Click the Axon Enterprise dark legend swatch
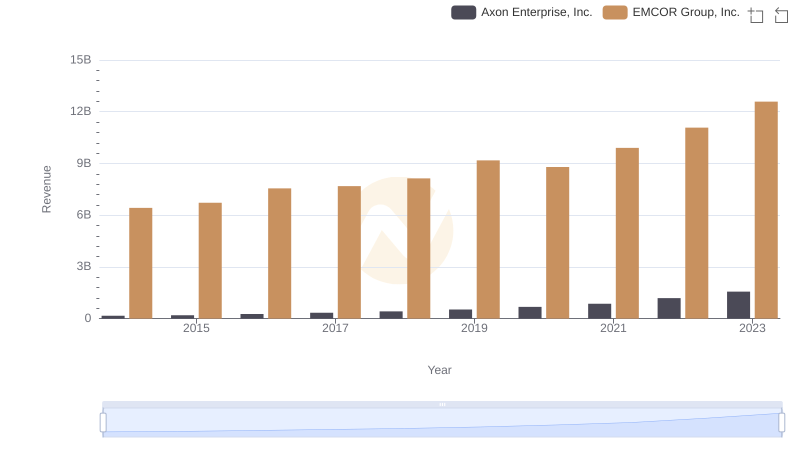This screenshot has height=461, width=800. (x=463, y=12)
